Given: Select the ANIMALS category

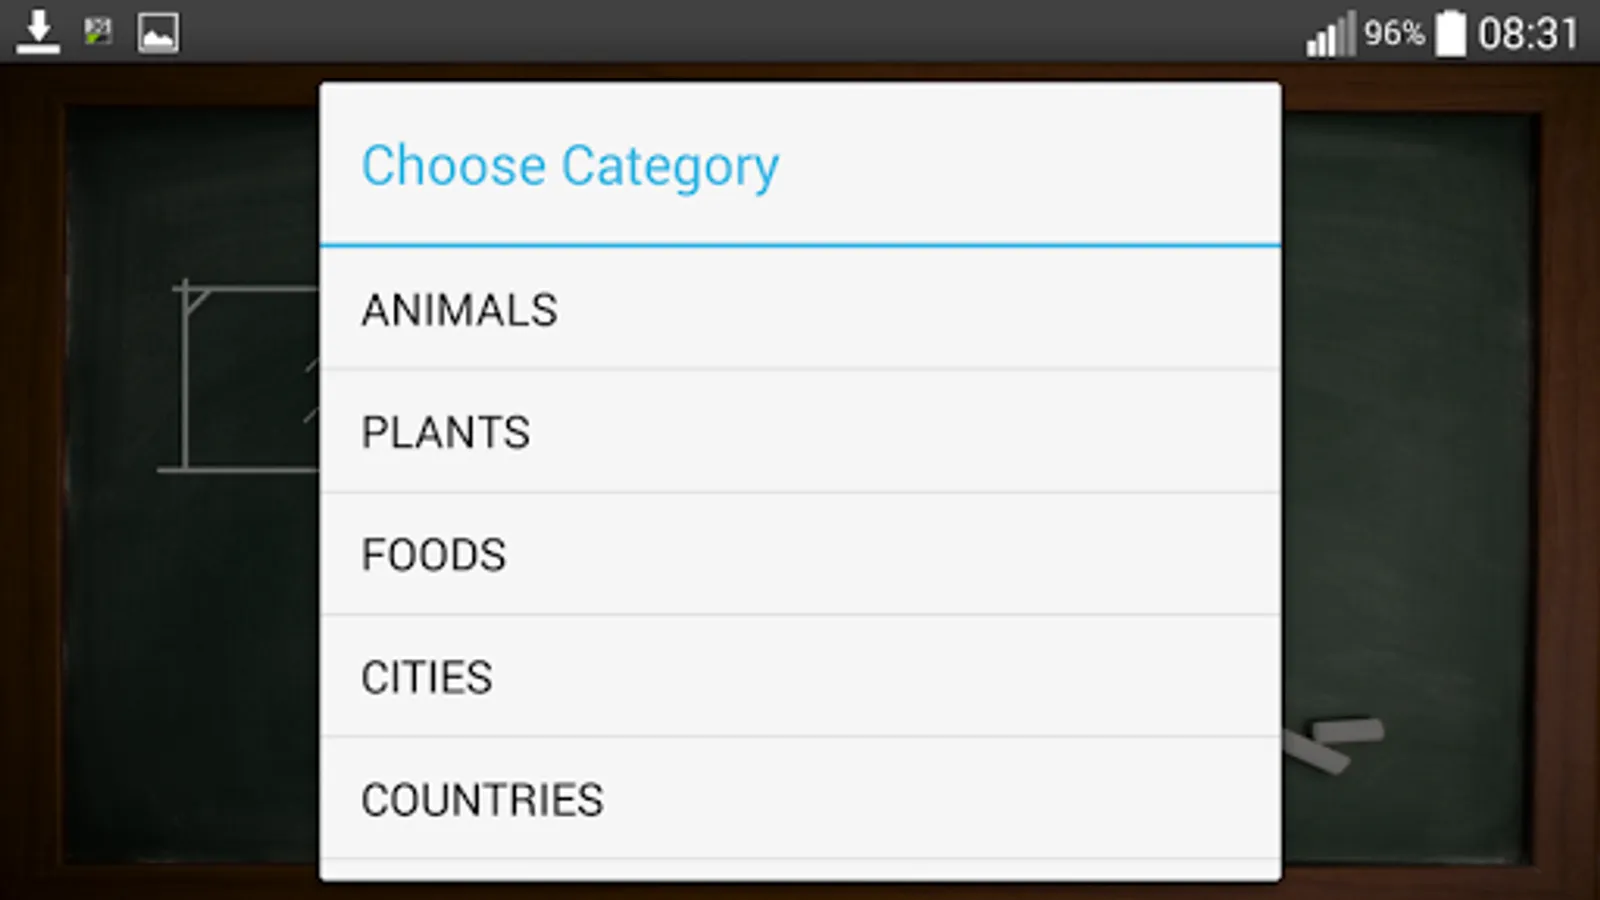Looking at the screenshot, I should click(x=800, y=309).
